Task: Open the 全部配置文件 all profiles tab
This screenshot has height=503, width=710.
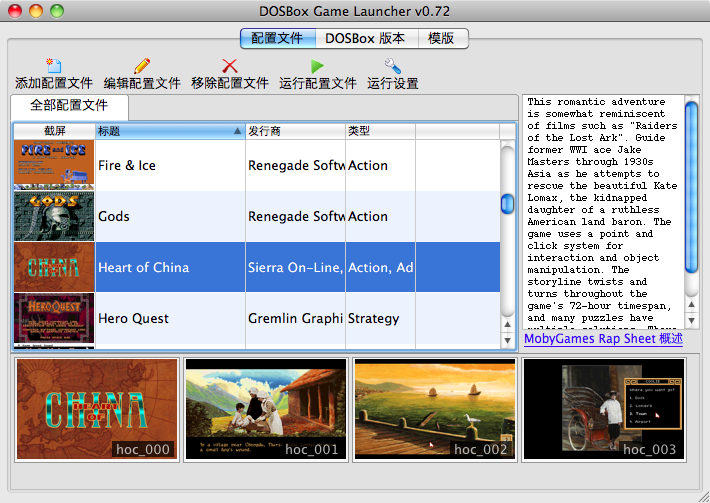Action: (x=68, y=105)
